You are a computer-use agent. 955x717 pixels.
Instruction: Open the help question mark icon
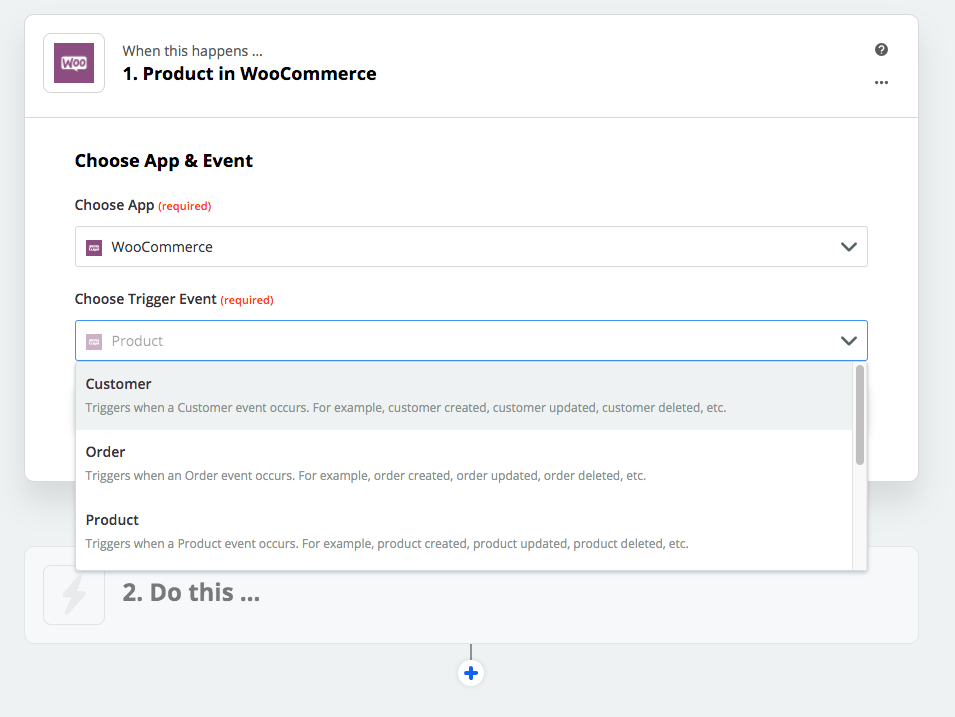[881, 50]
